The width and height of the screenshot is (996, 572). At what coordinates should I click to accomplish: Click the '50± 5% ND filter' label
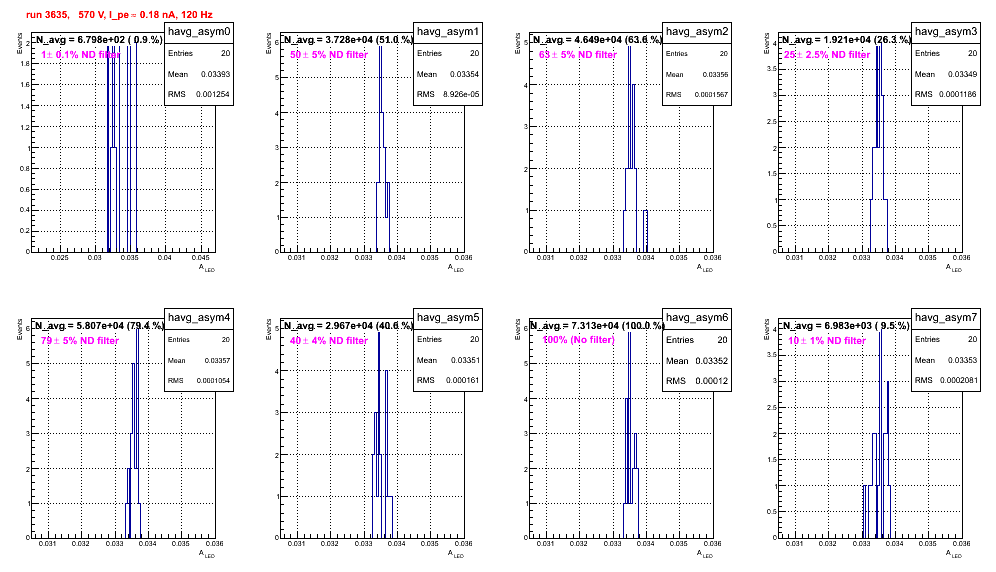329,55
